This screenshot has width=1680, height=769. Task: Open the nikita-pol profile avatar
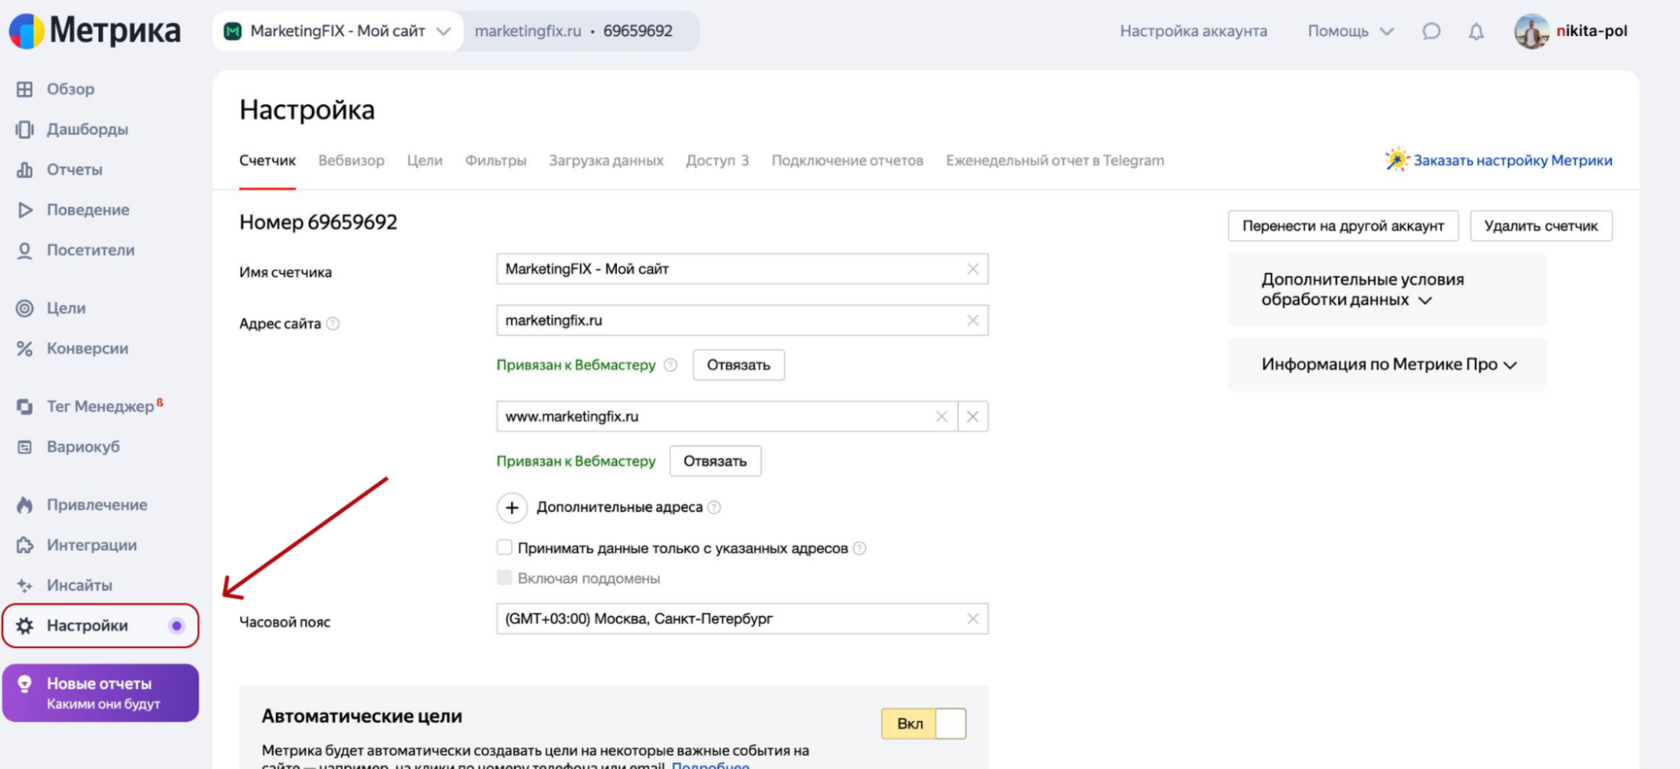[x=1531, y=31]
